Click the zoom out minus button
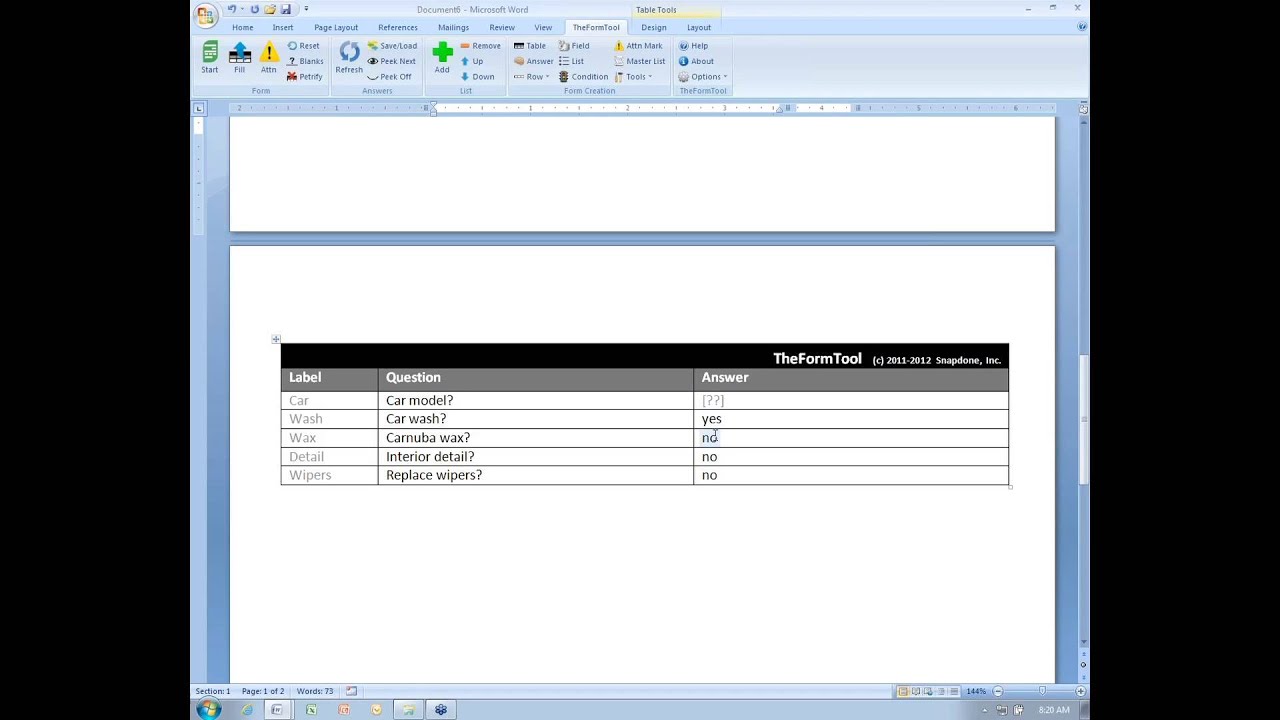This screenshot has width=1280, height=720. [x=997, y=691]
